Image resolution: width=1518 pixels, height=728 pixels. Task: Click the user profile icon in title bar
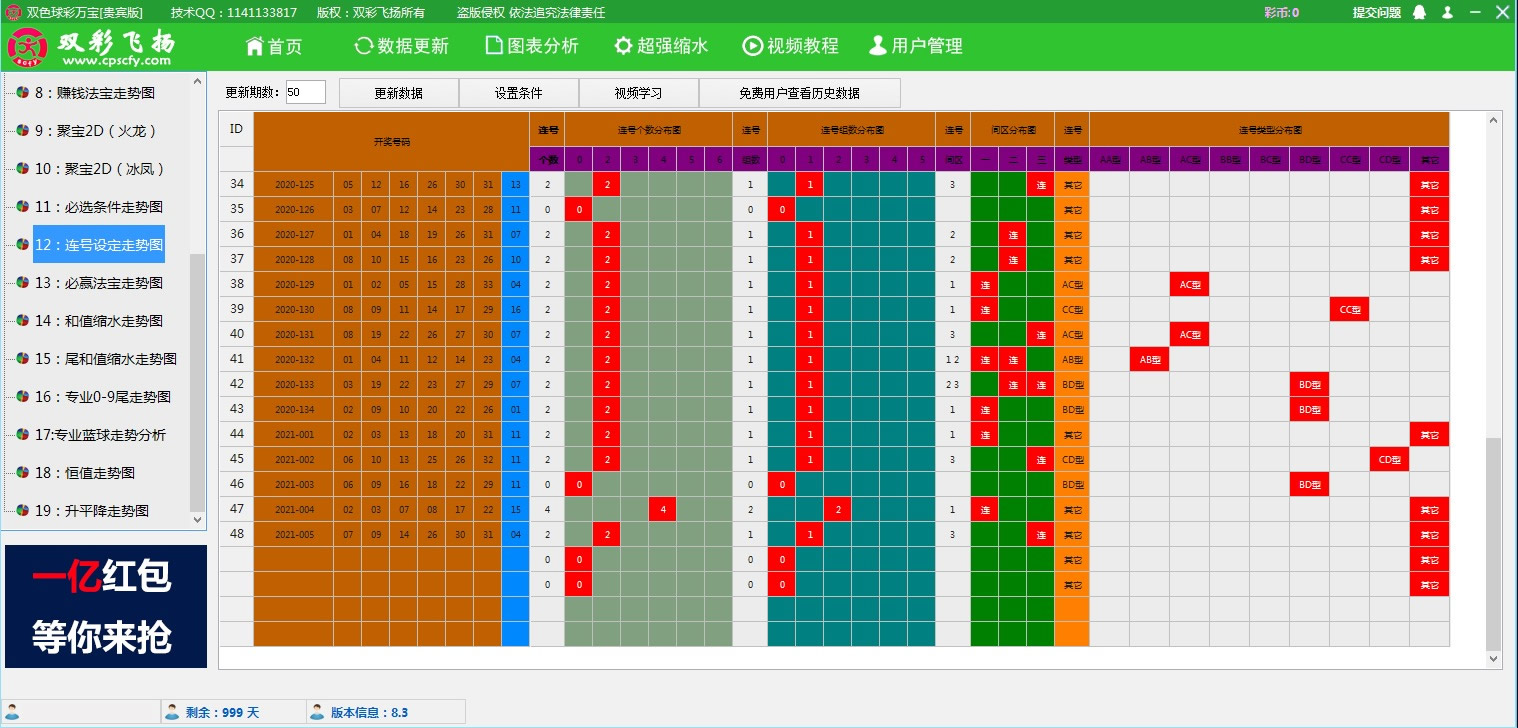pyautogui.click(x=1447, y=13)
